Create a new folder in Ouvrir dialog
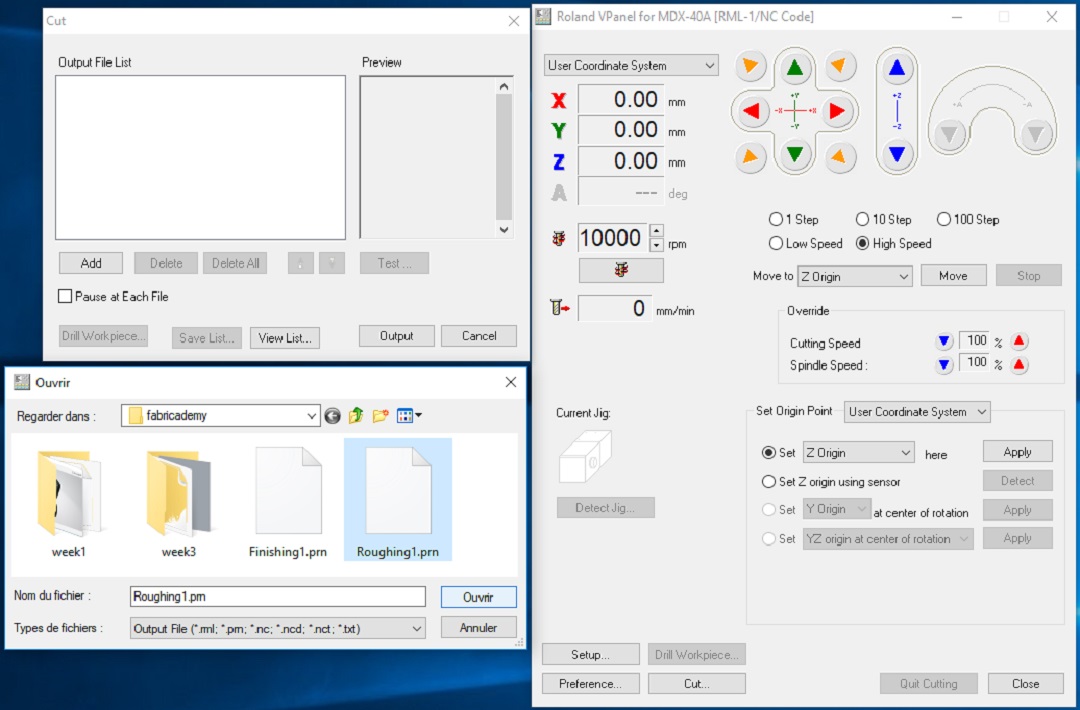The width and height of the screenshot is (1080, 710). [380, 415]
